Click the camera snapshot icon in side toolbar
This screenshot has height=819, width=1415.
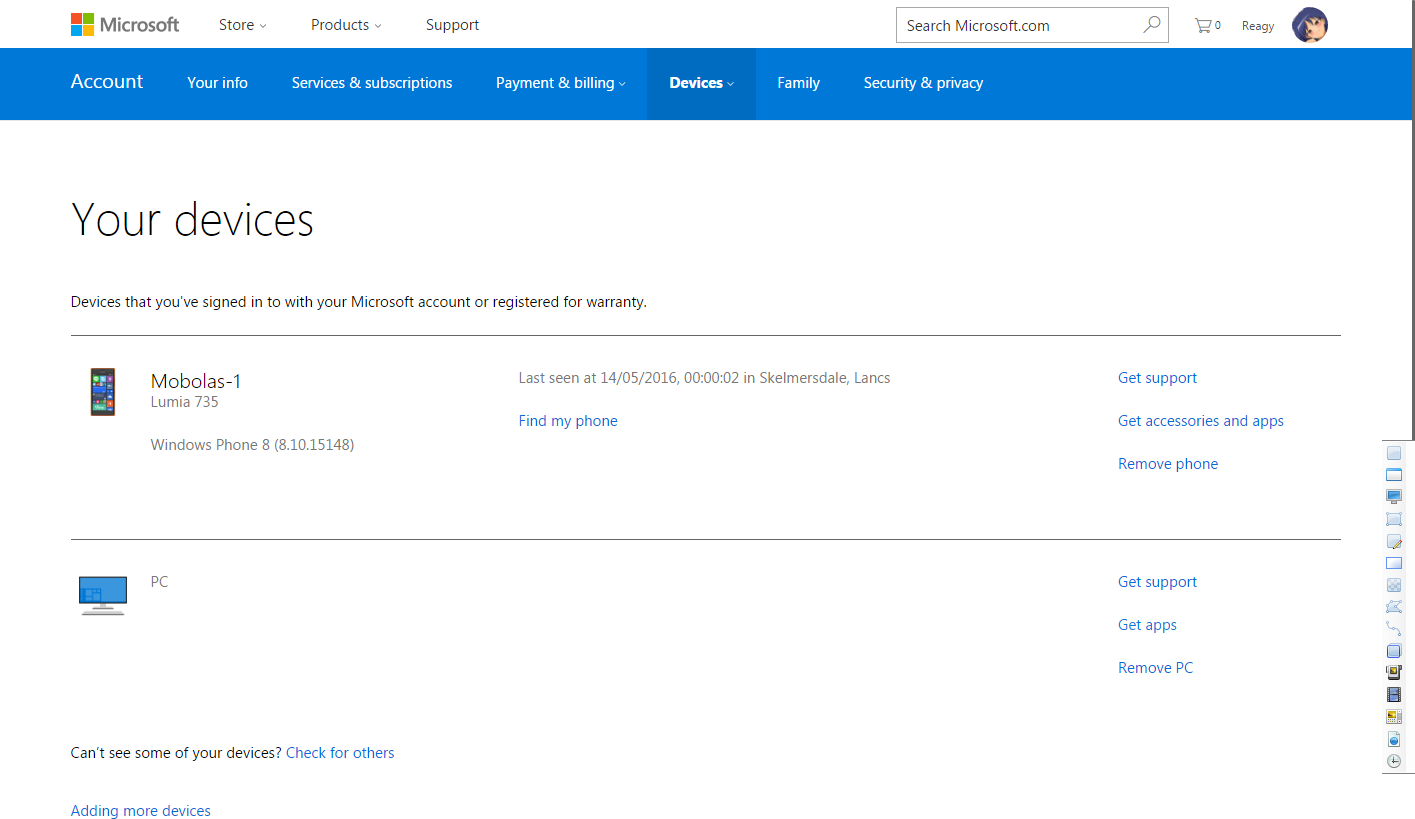[x=1394, y=672]
